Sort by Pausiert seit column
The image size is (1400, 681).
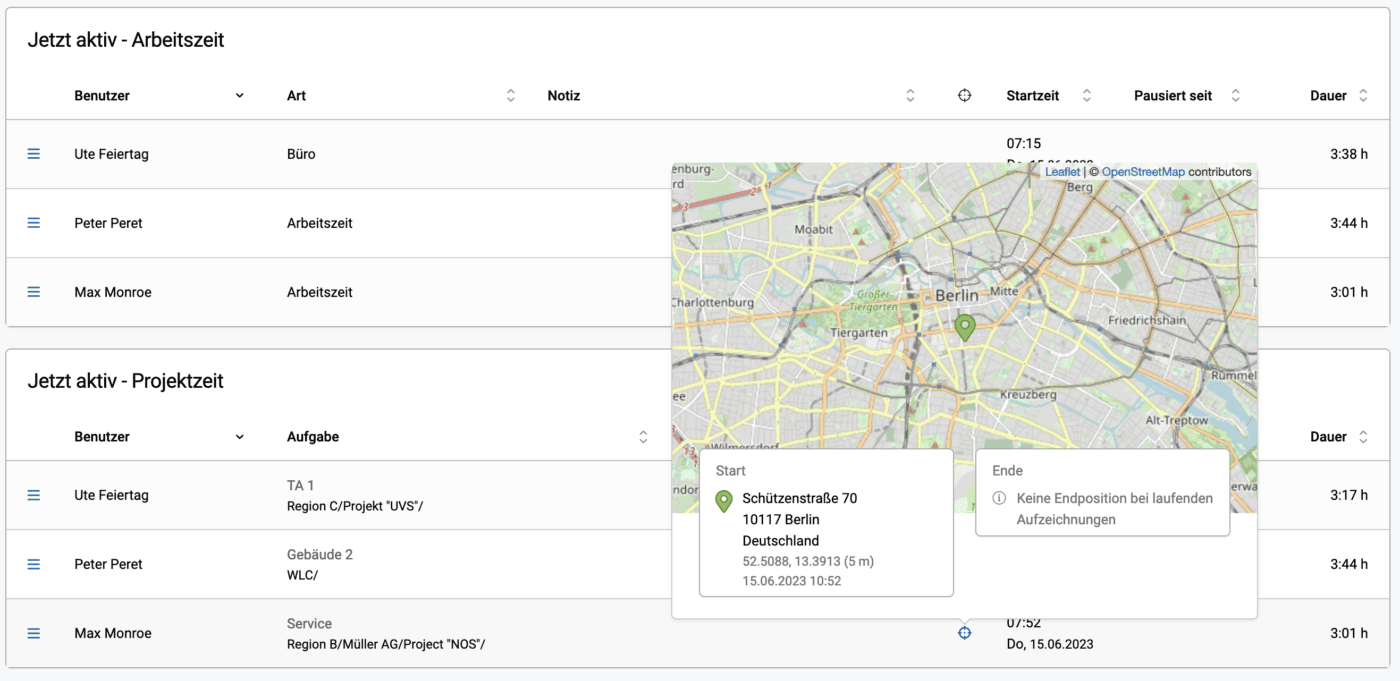1235,96
